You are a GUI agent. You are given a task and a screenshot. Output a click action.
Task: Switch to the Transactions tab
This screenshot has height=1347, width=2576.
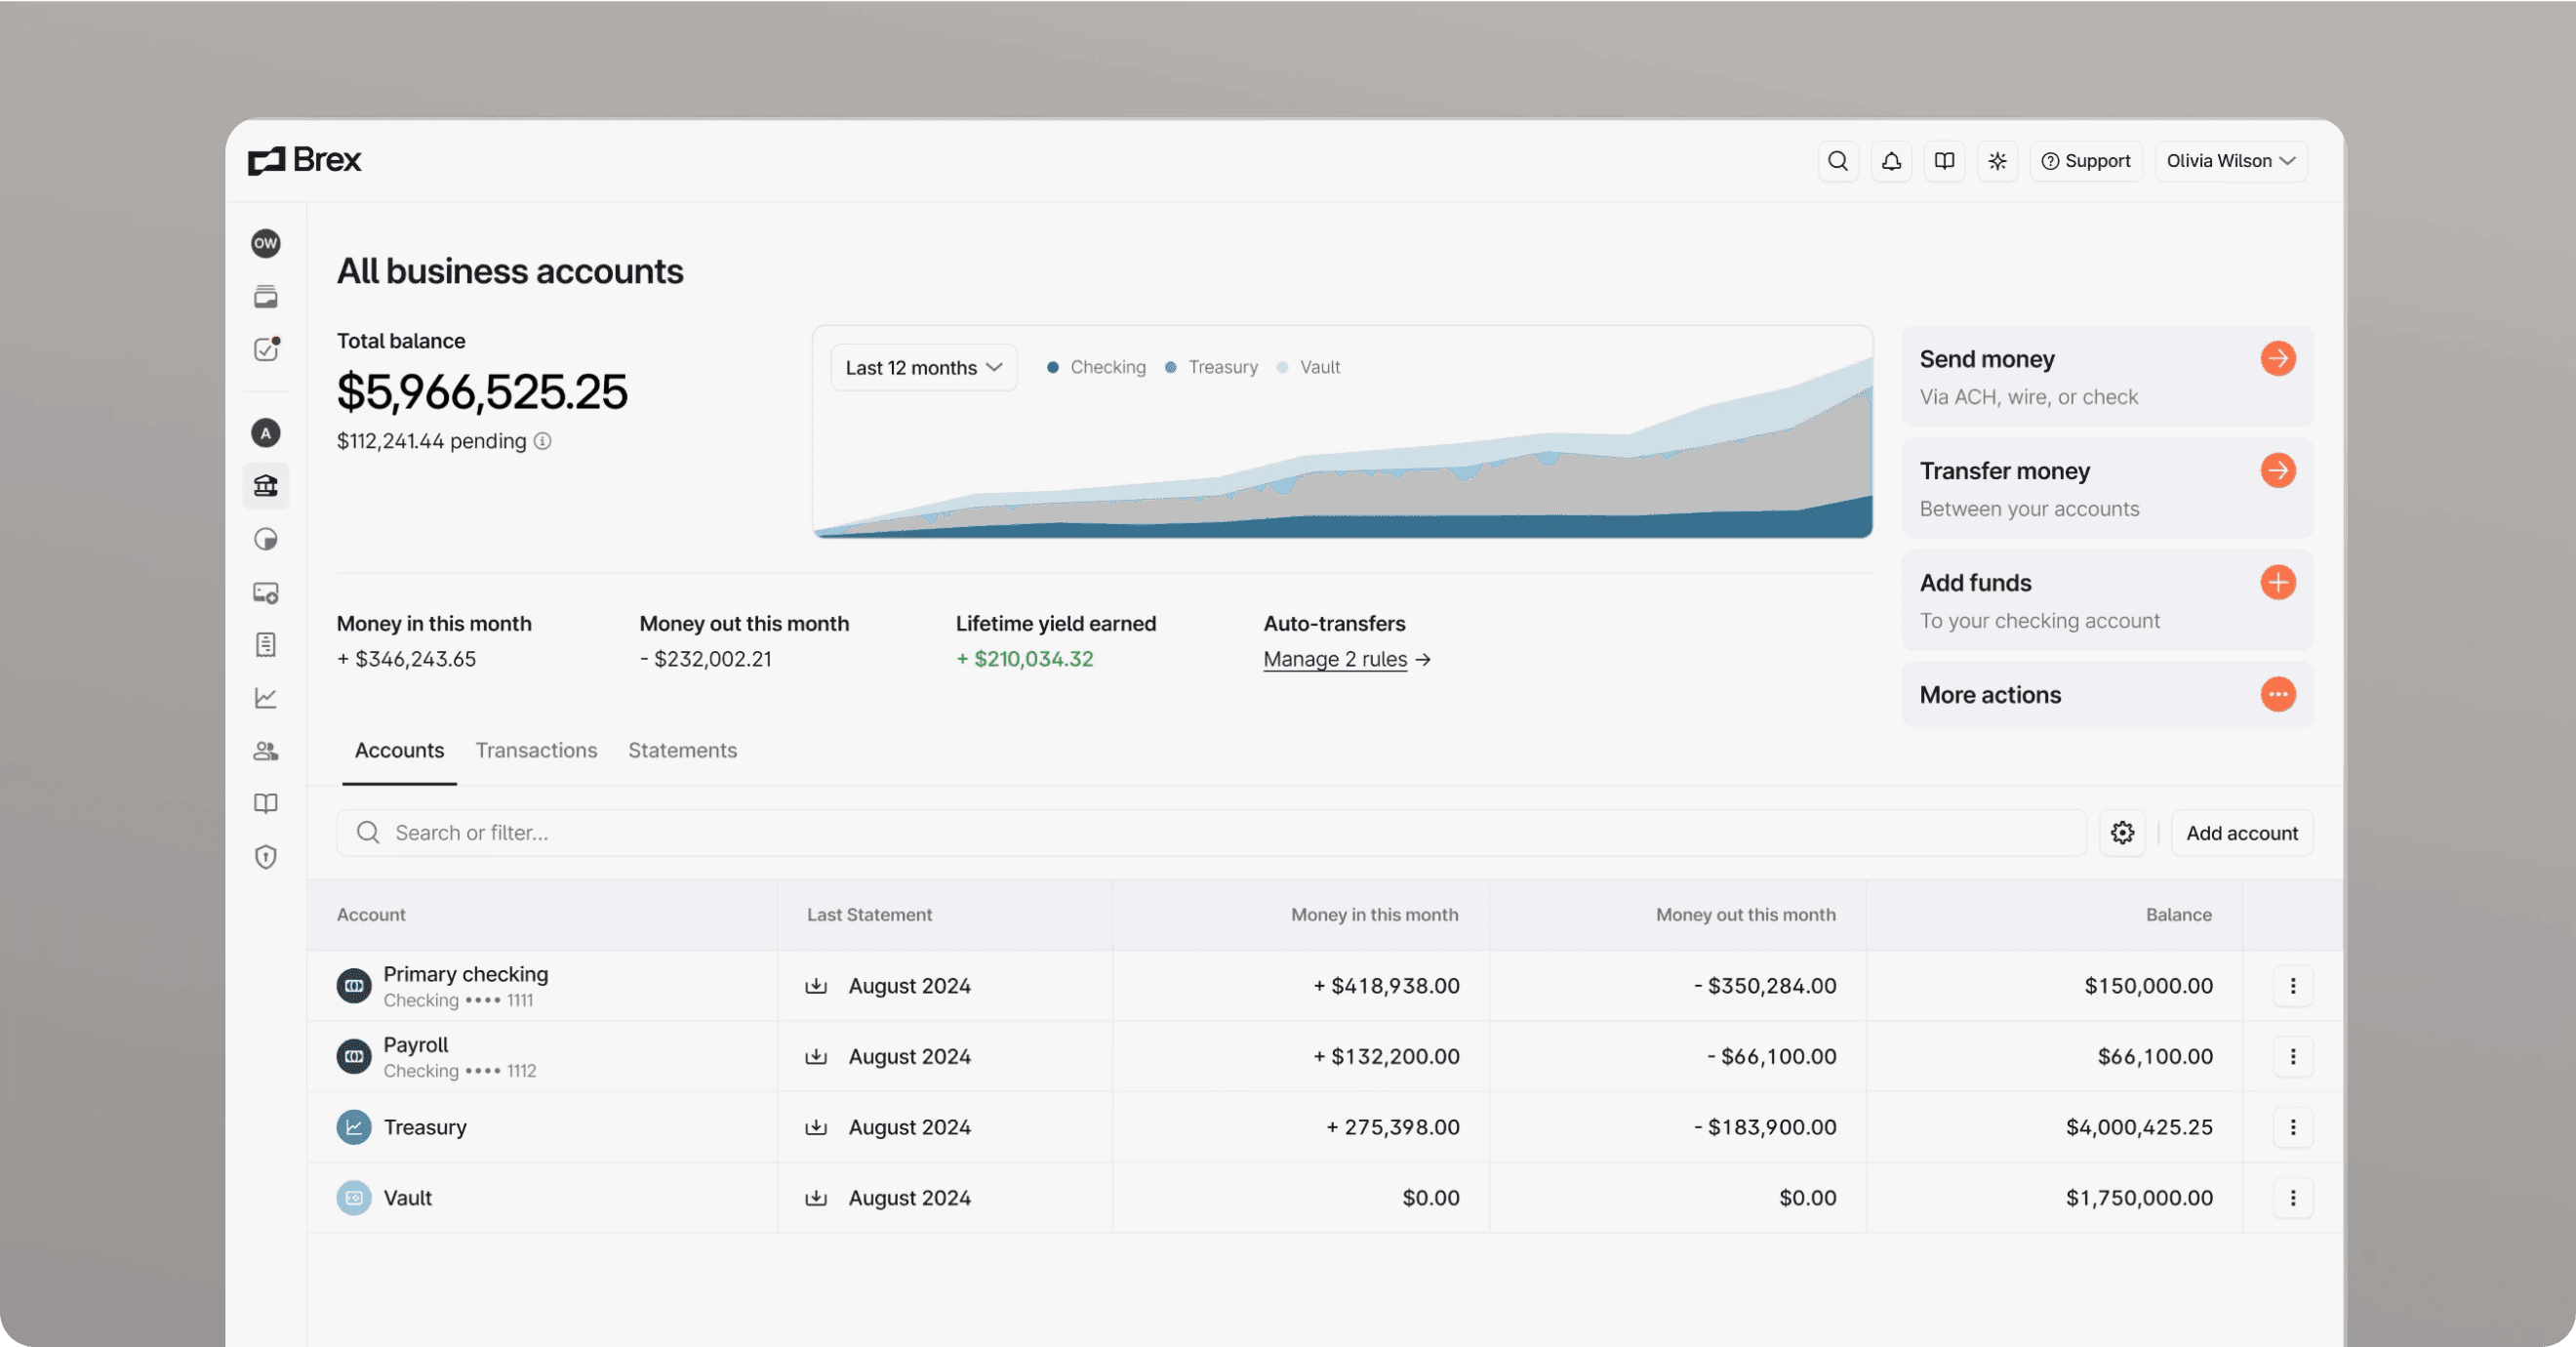click(x=536, y=750)
